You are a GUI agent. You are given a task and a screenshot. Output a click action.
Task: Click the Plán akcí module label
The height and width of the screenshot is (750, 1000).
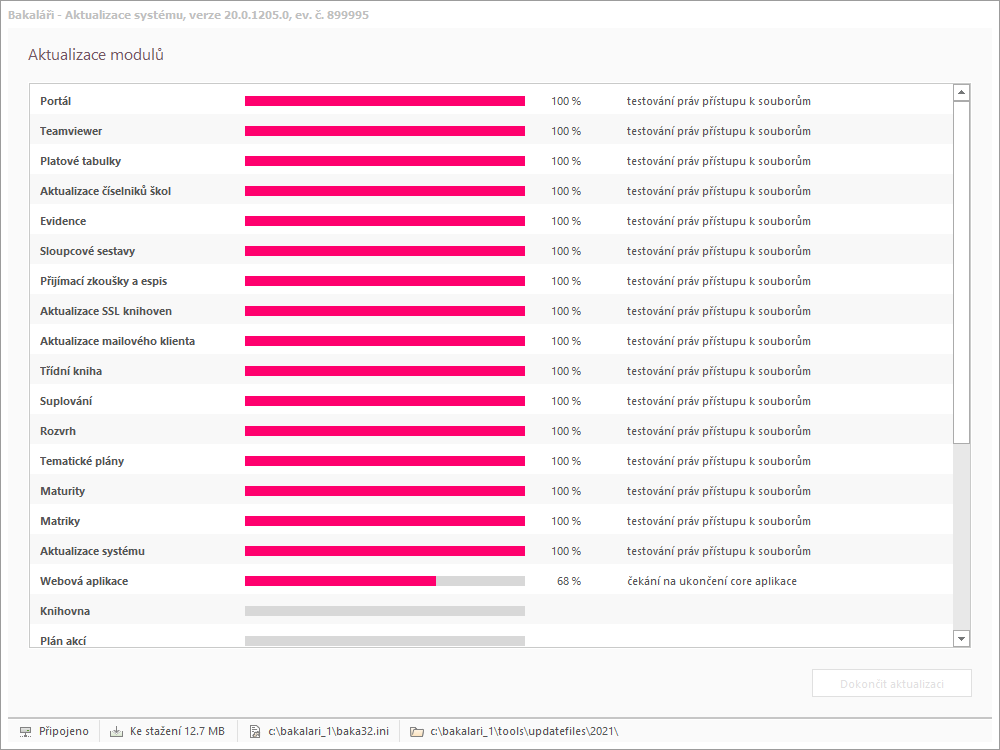point(62,640)
